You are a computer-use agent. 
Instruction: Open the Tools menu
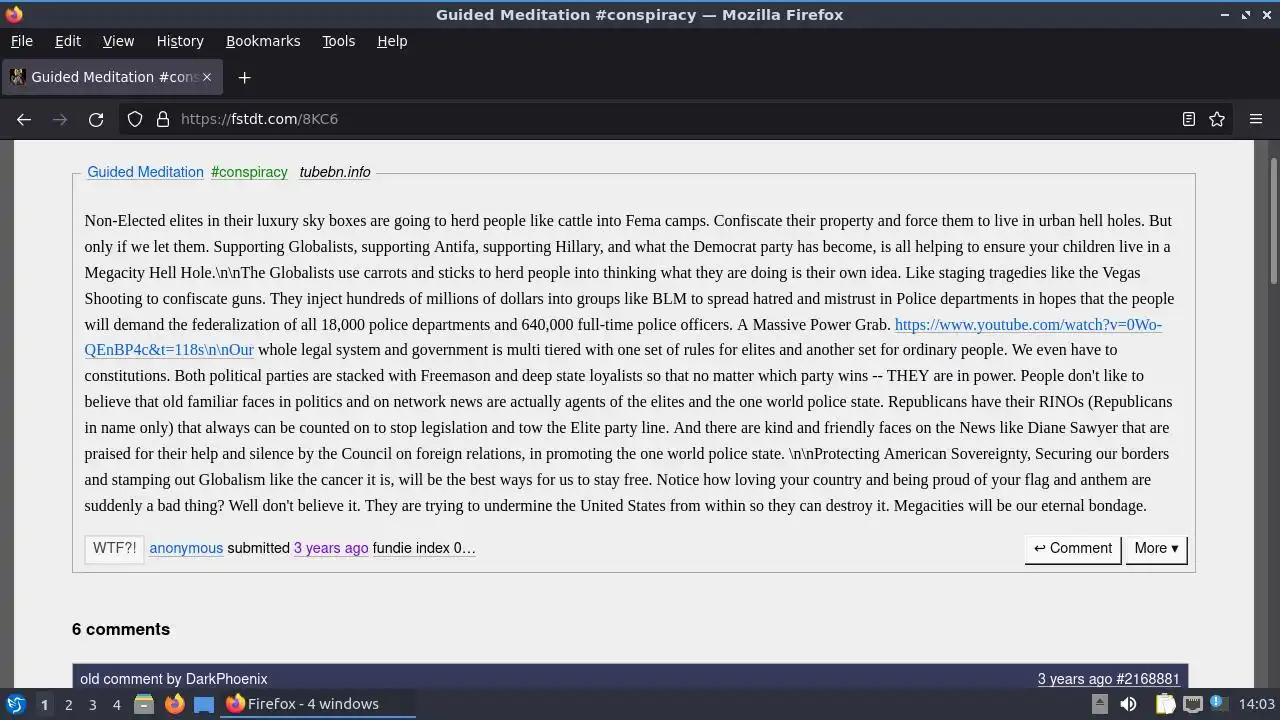coord(338,41)
